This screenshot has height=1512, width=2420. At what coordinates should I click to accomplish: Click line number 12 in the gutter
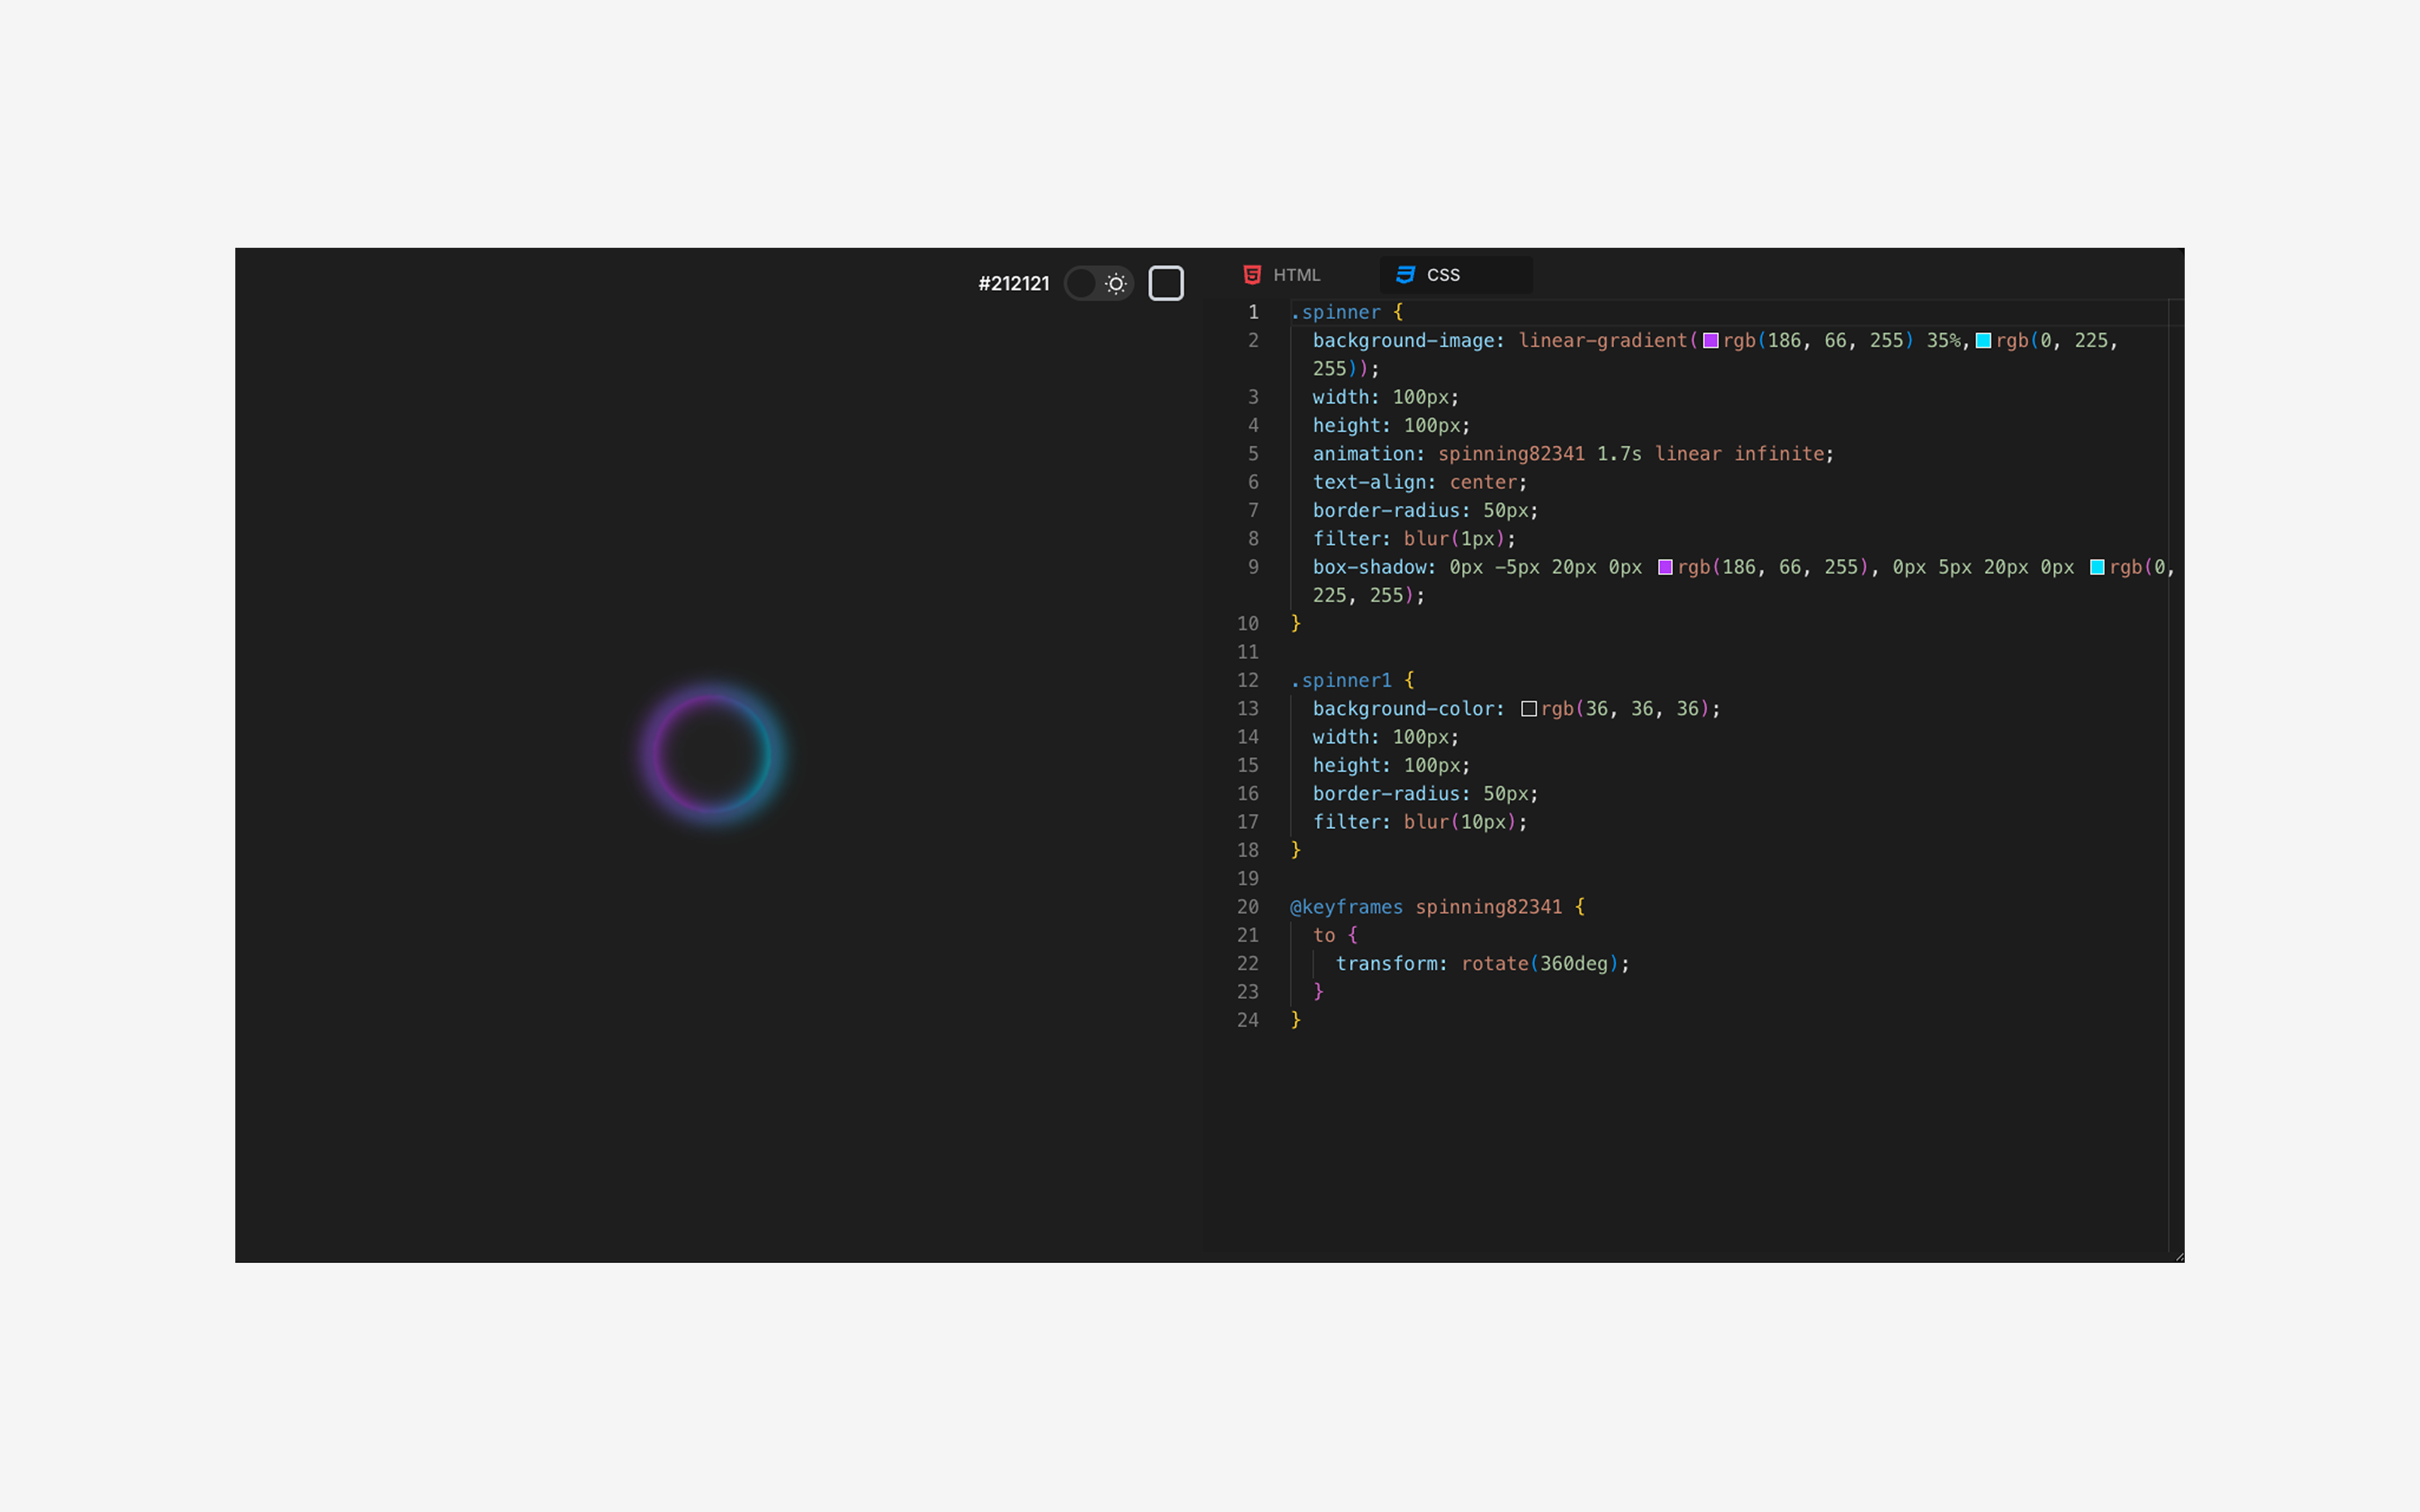(1248, 681)
